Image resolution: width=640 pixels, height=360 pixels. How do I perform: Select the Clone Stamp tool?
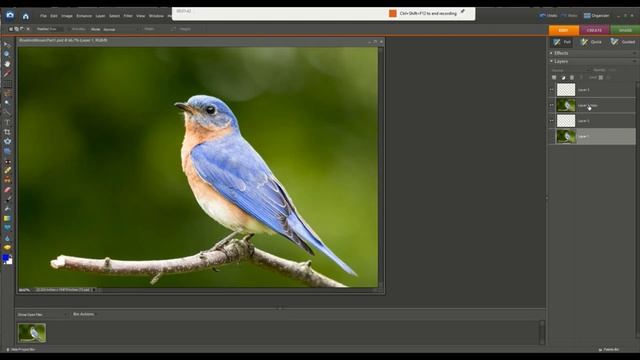coord(7,180)
